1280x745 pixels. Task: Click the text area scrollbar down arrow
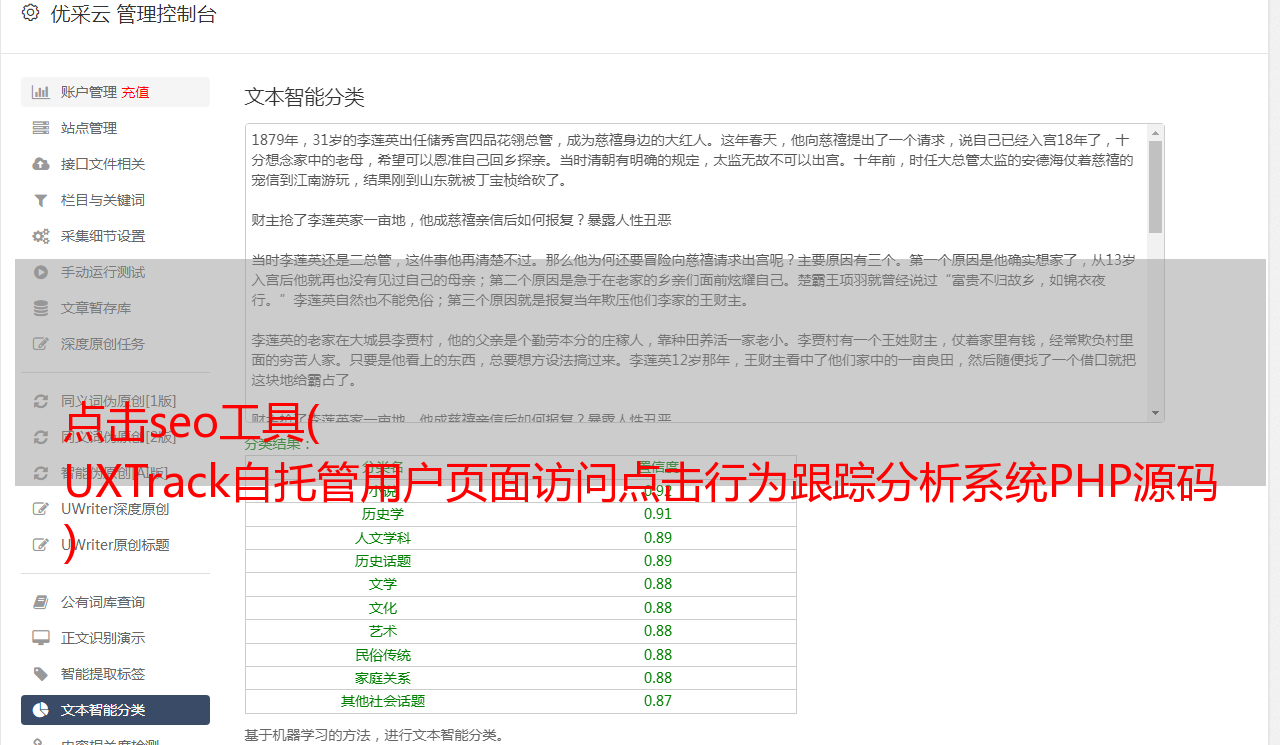pos(1156,413)
